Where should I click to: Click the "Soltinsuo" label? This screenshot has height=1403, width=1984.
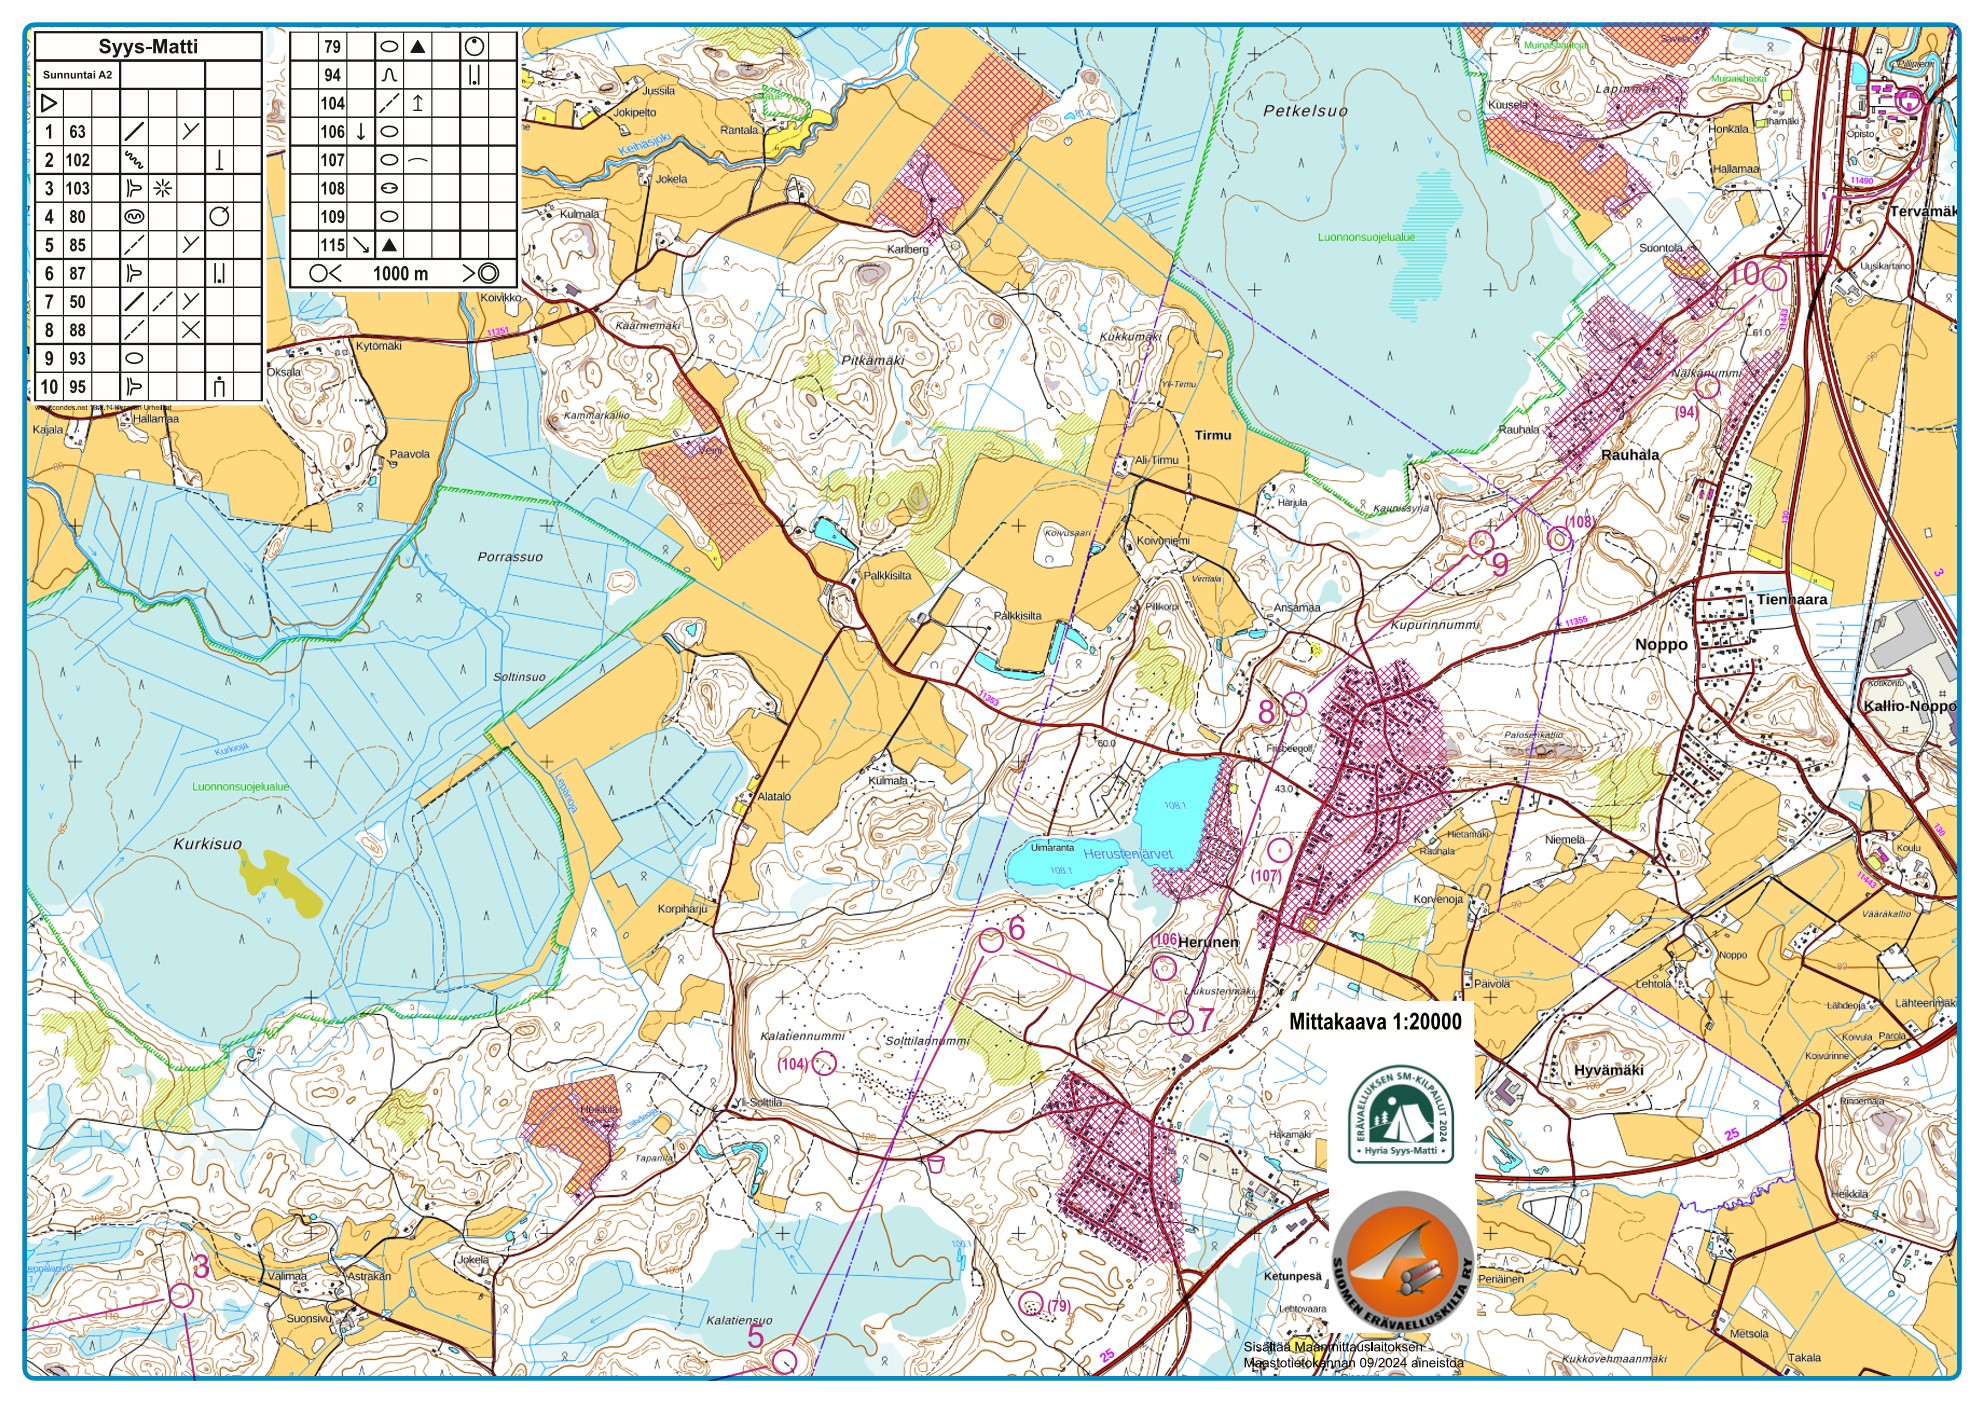coord(520,677)
